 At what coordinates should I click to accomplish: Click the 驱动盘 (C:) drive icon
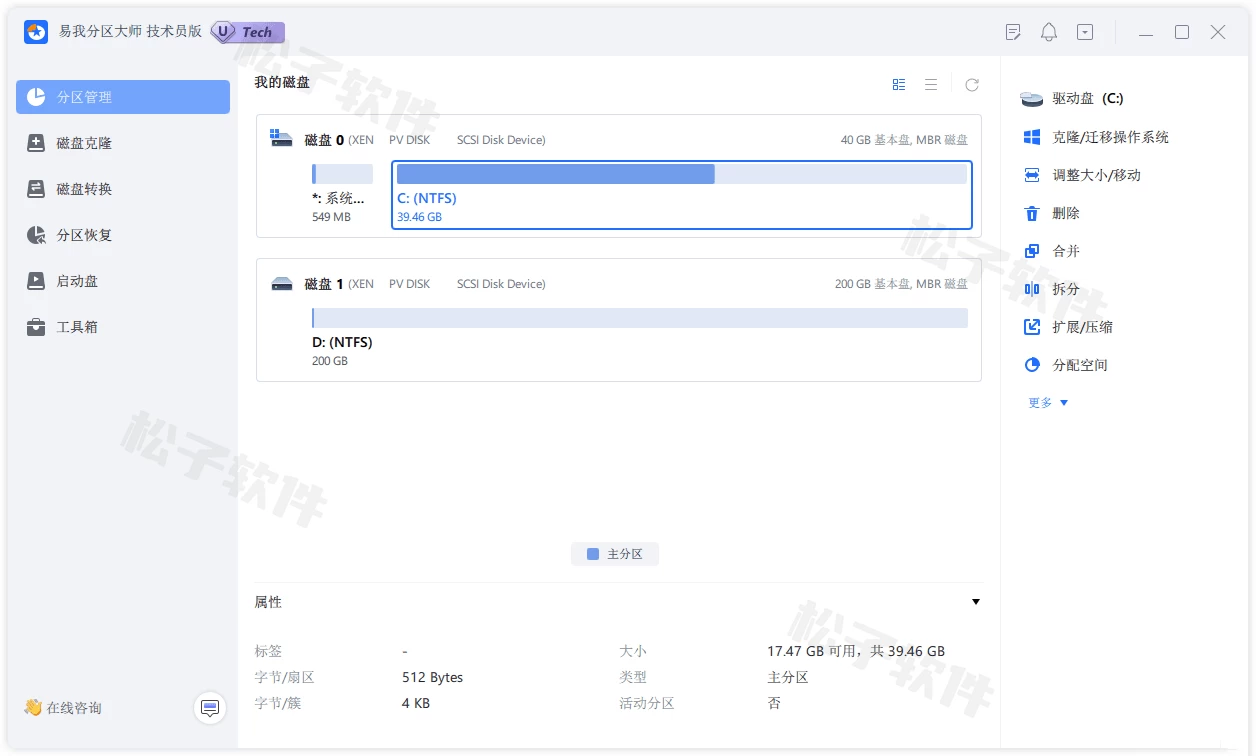pyautogui.click(x=1032, y=99)
